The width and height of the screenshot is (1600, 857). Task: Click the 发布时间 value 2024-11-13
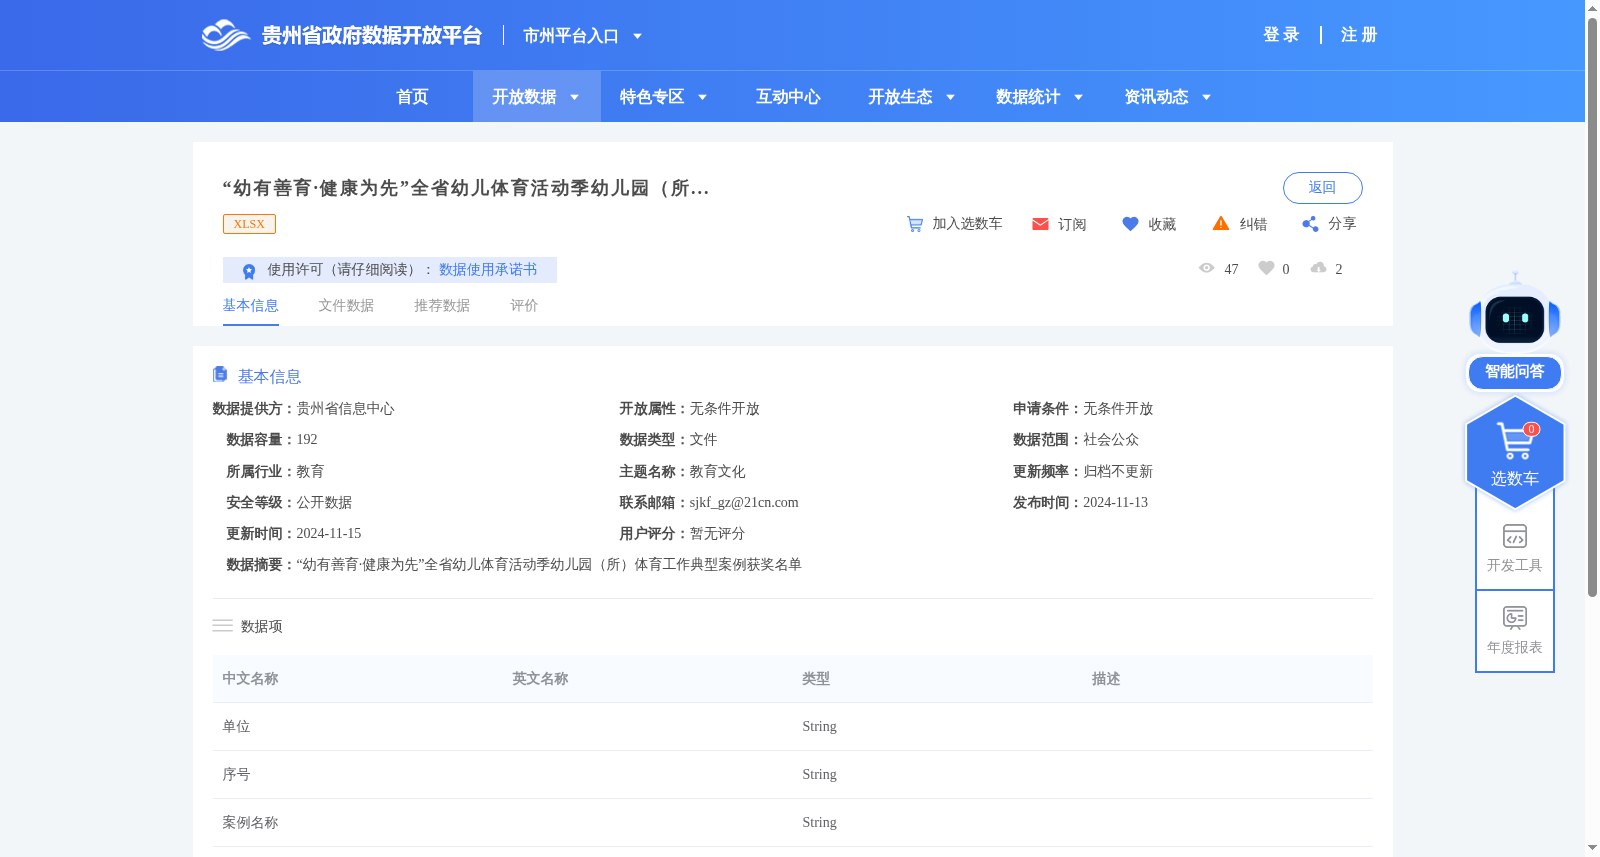tap(1115, 503)
